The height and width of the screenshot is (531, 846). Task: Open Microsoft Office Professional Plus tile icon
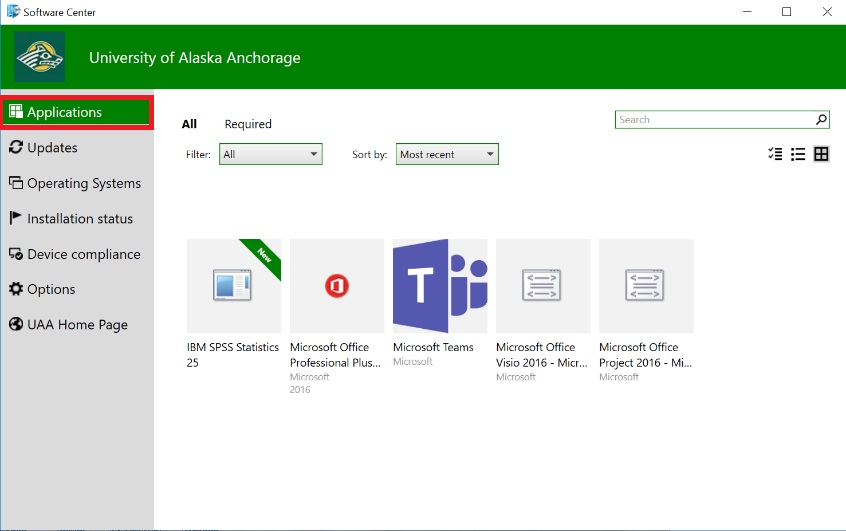click(x=336, y=286)
